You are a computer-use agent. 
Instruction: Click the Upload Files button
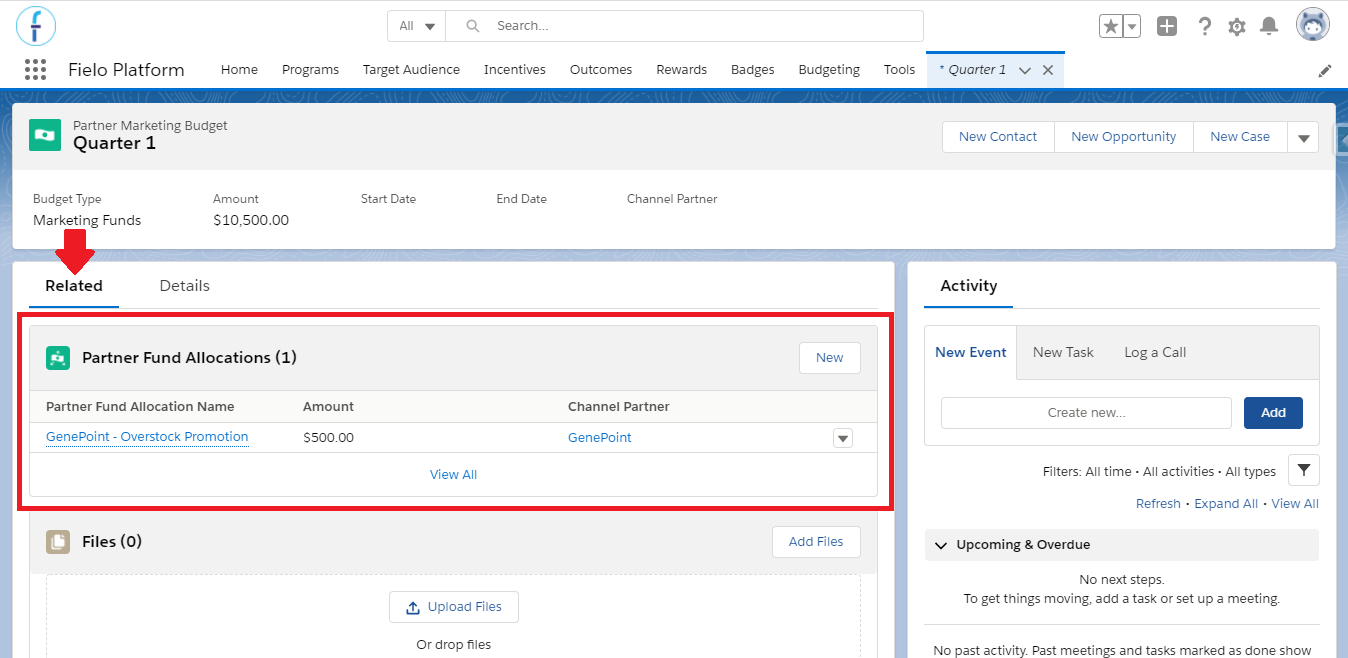tap(454, 607)
